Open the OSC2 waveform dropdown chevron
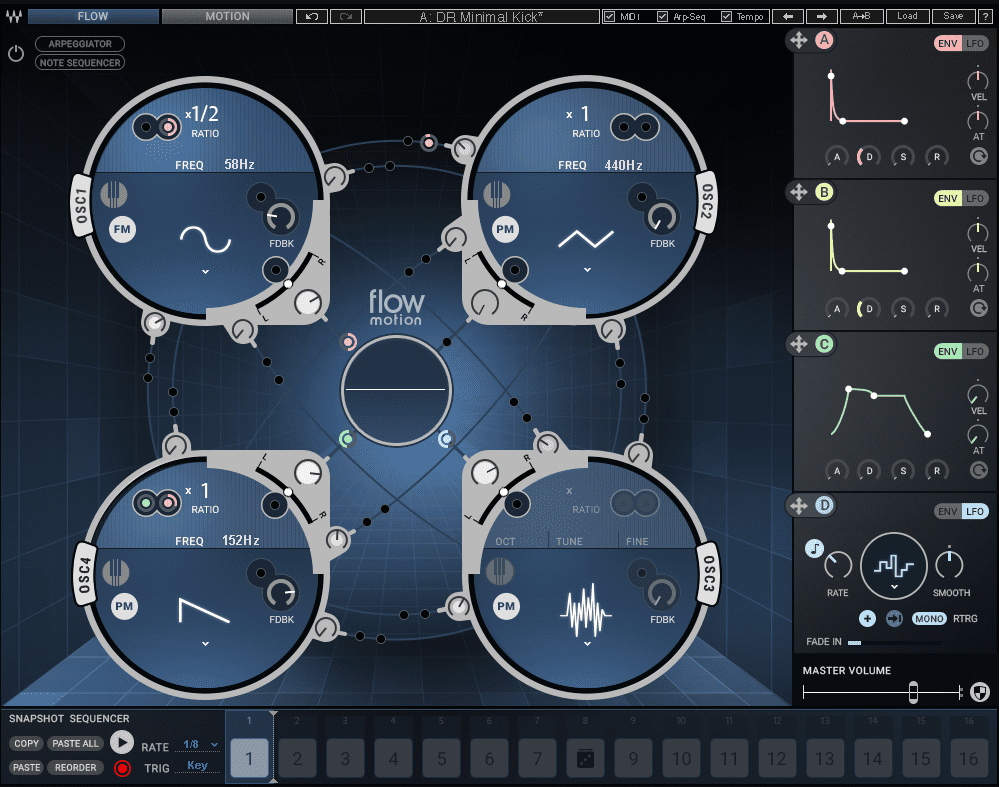This screenshot has width=1000, height=787. pos(587,270)
